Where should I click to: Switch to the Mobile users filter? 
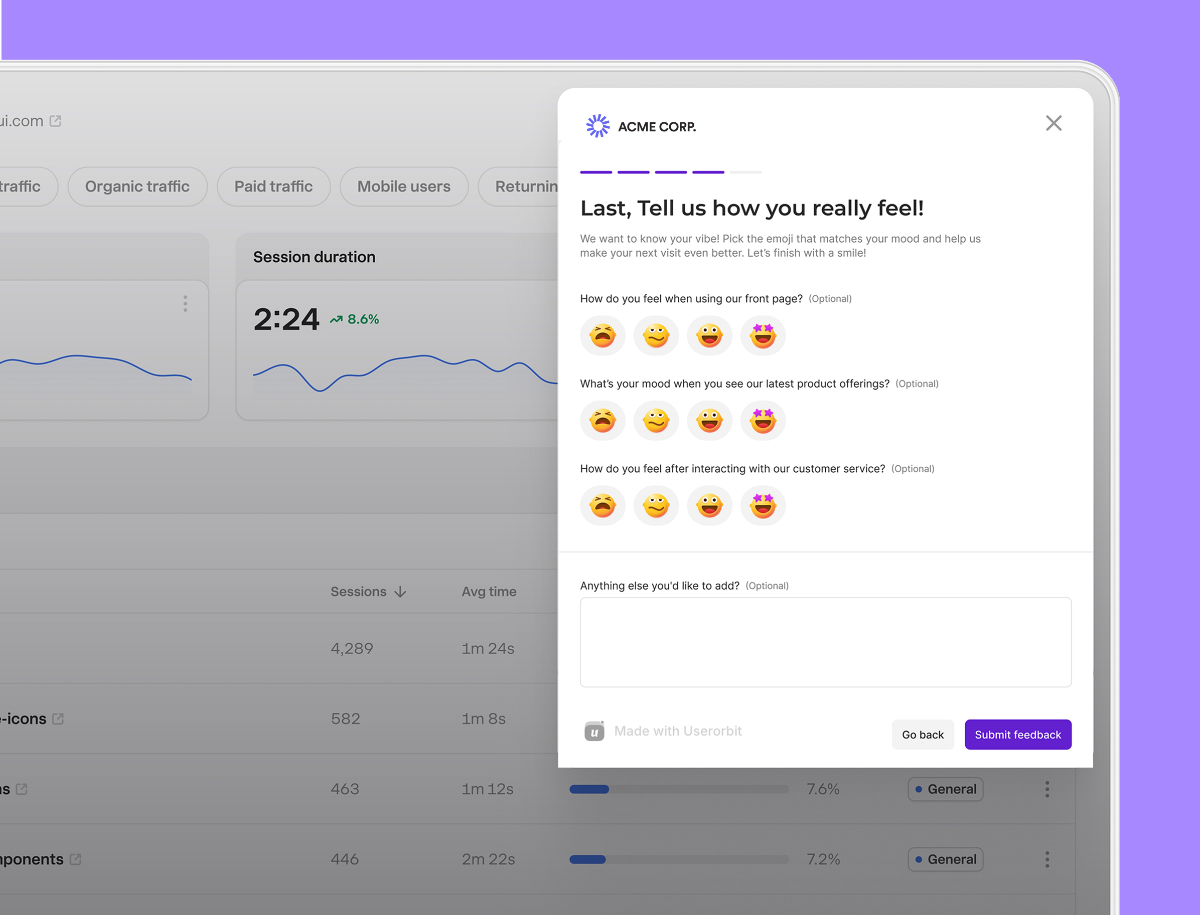[x=404, y=186]
